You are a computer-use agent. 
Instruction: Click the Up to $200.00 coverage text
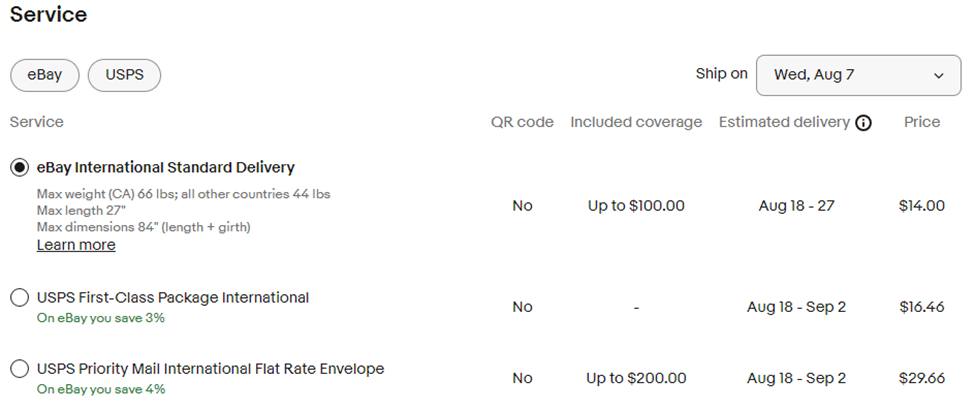tap(636, 378)
